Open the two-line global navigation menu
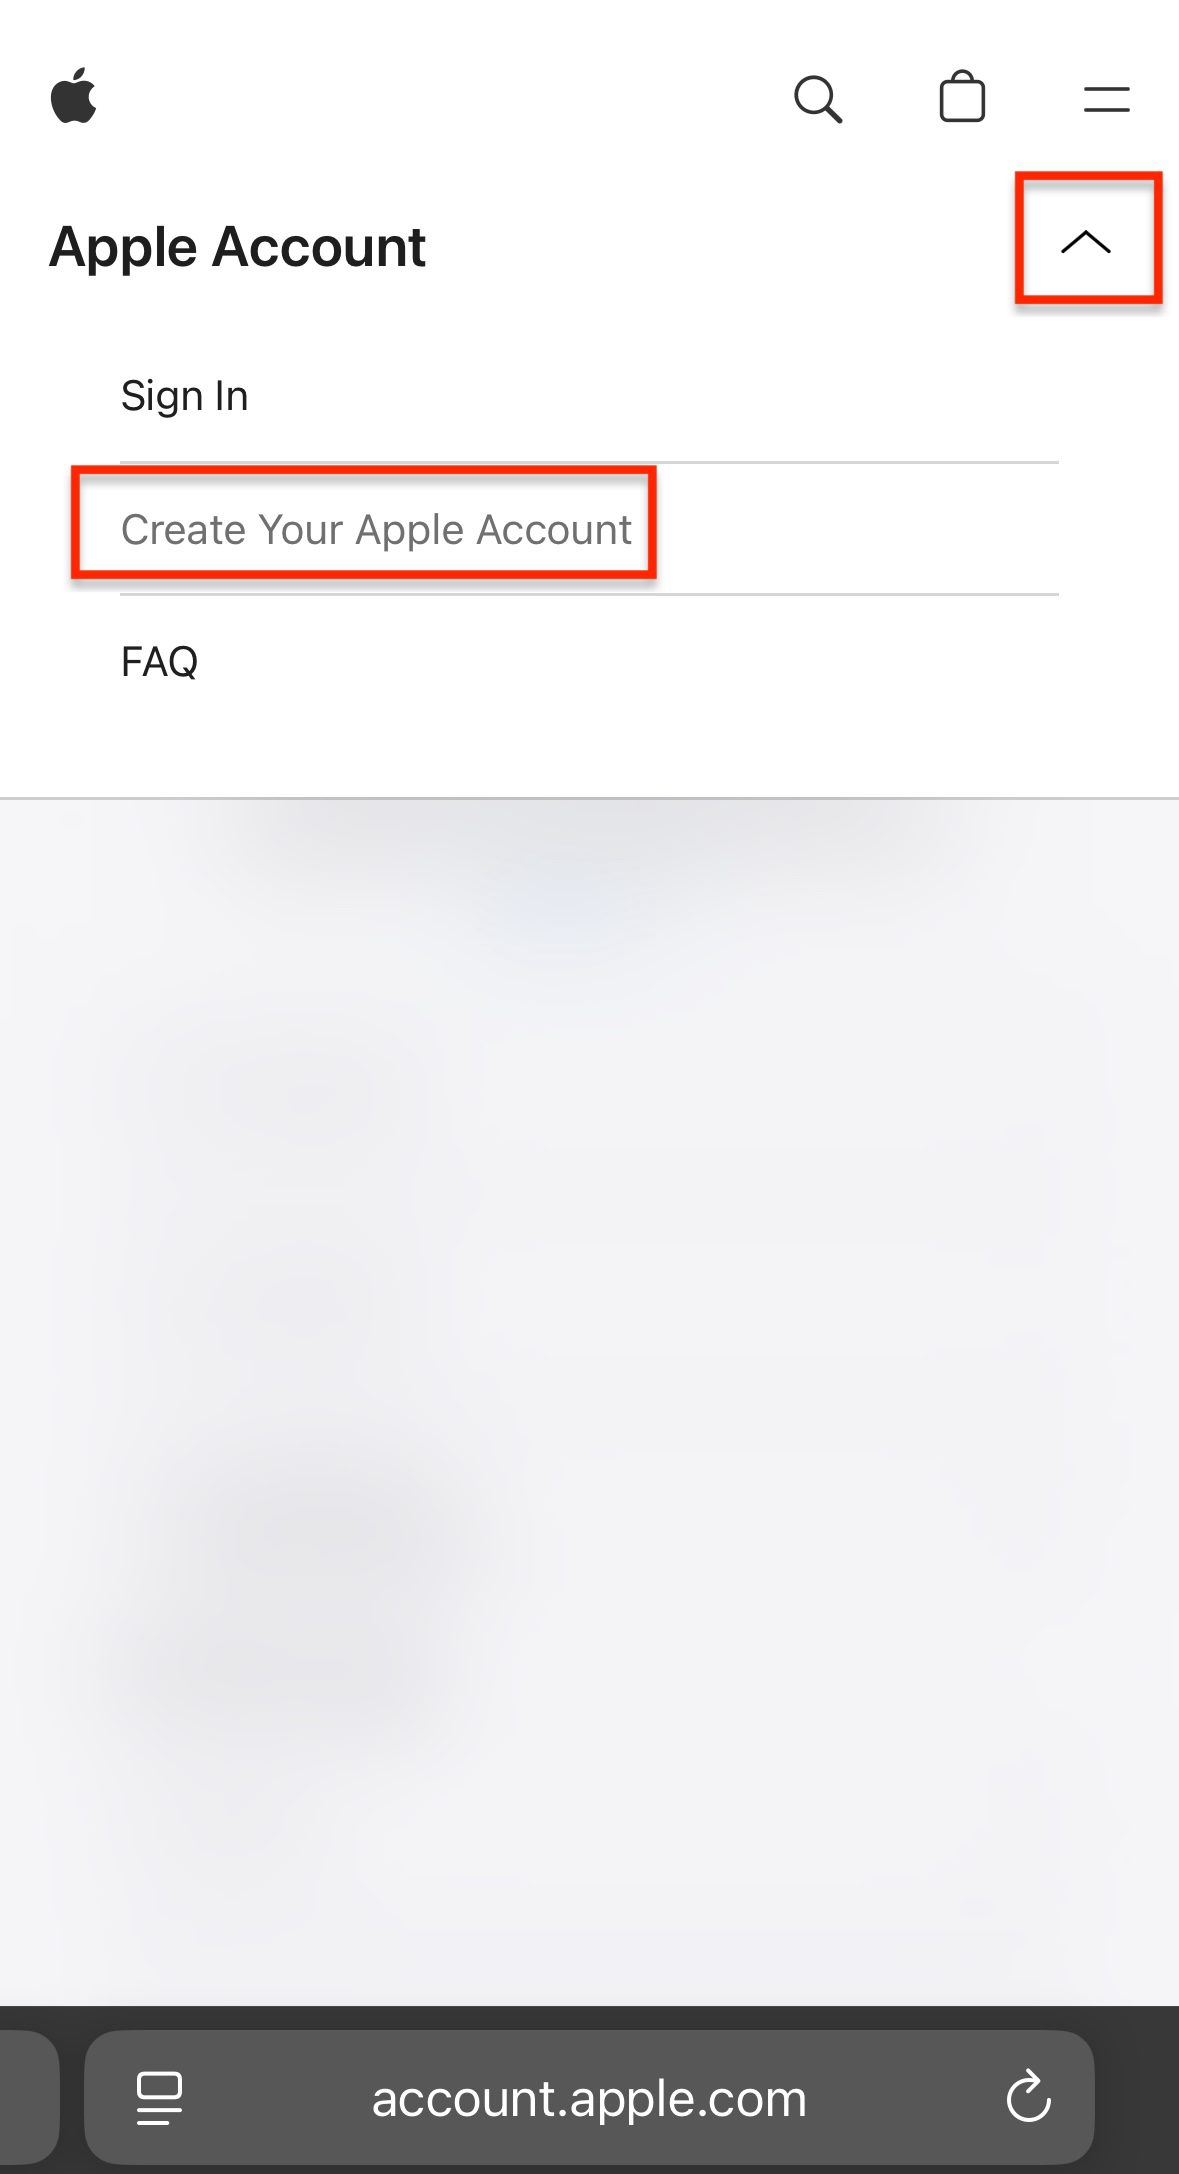The height and width of the screenshot is (2174, 1179). pos(1106,99)
